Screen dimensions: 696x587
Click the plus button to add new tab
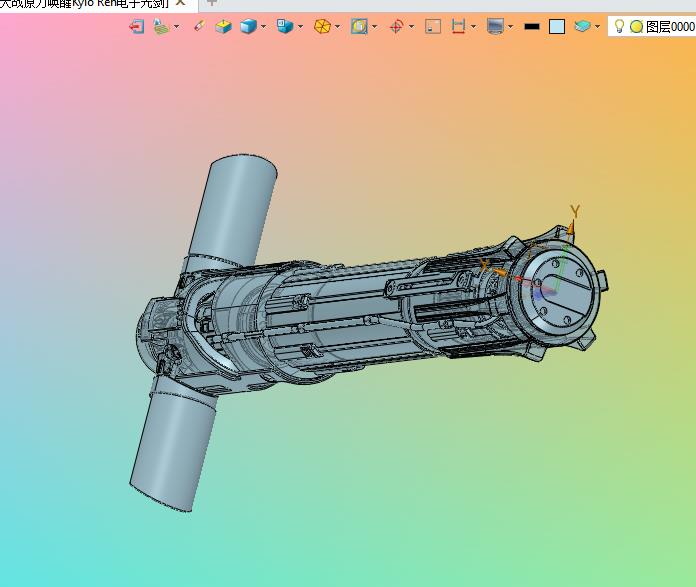coord(212,2)
